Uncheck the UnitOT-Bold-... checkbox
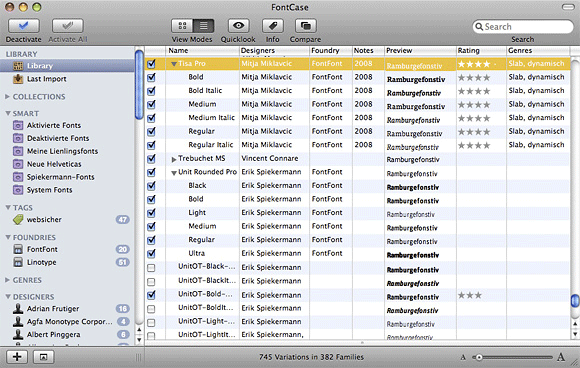 click(151, 295)
